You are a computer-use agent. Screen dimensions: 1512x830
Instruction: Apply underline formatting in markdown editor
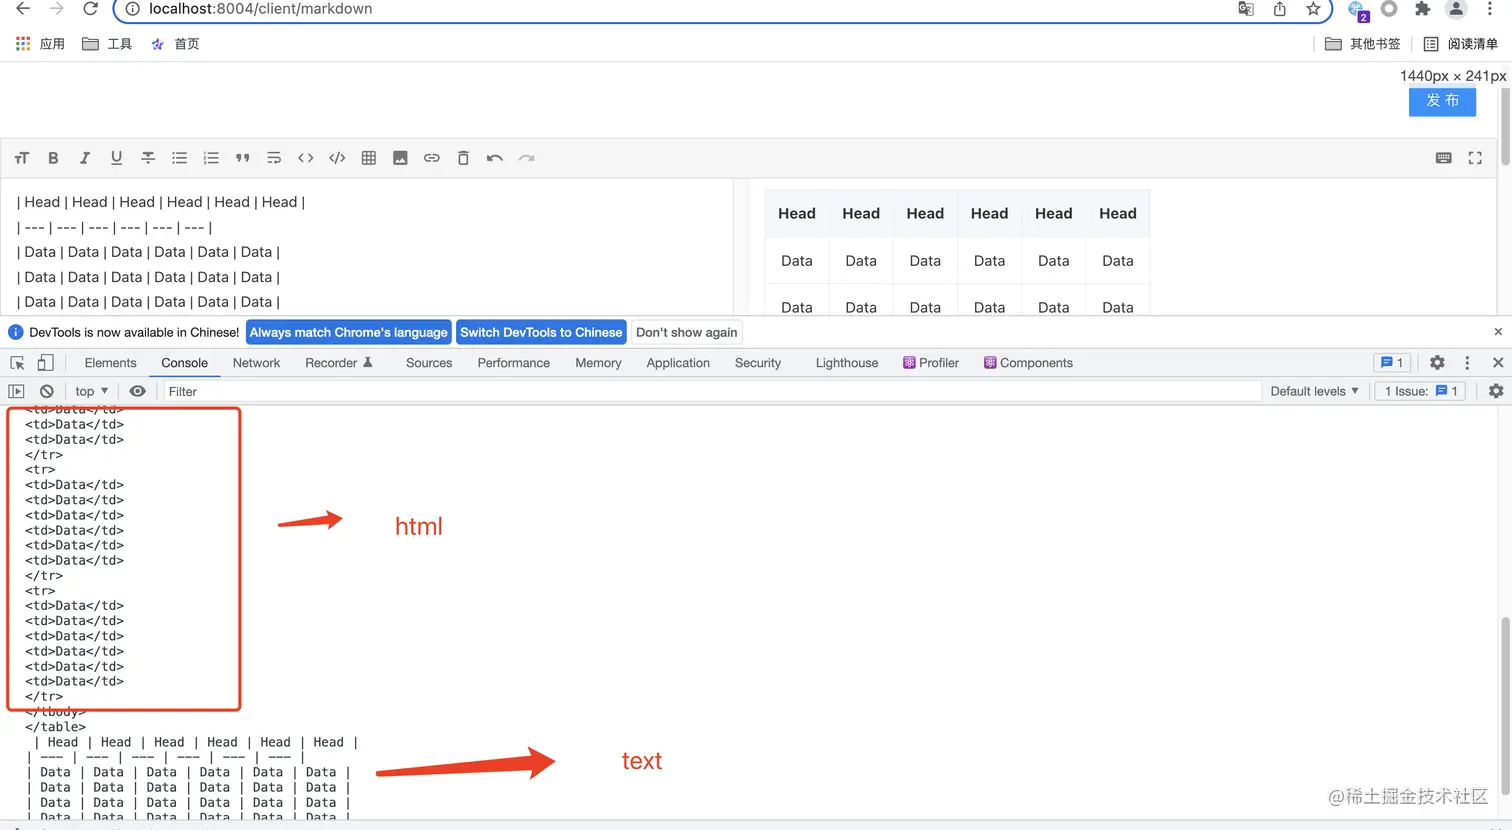116,158
